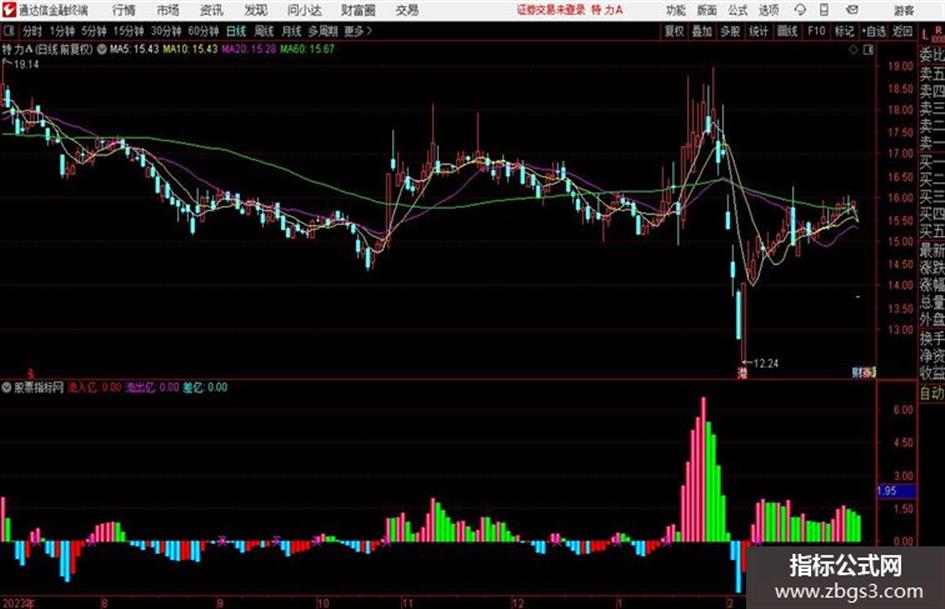Open the 交易 menu

407,10
